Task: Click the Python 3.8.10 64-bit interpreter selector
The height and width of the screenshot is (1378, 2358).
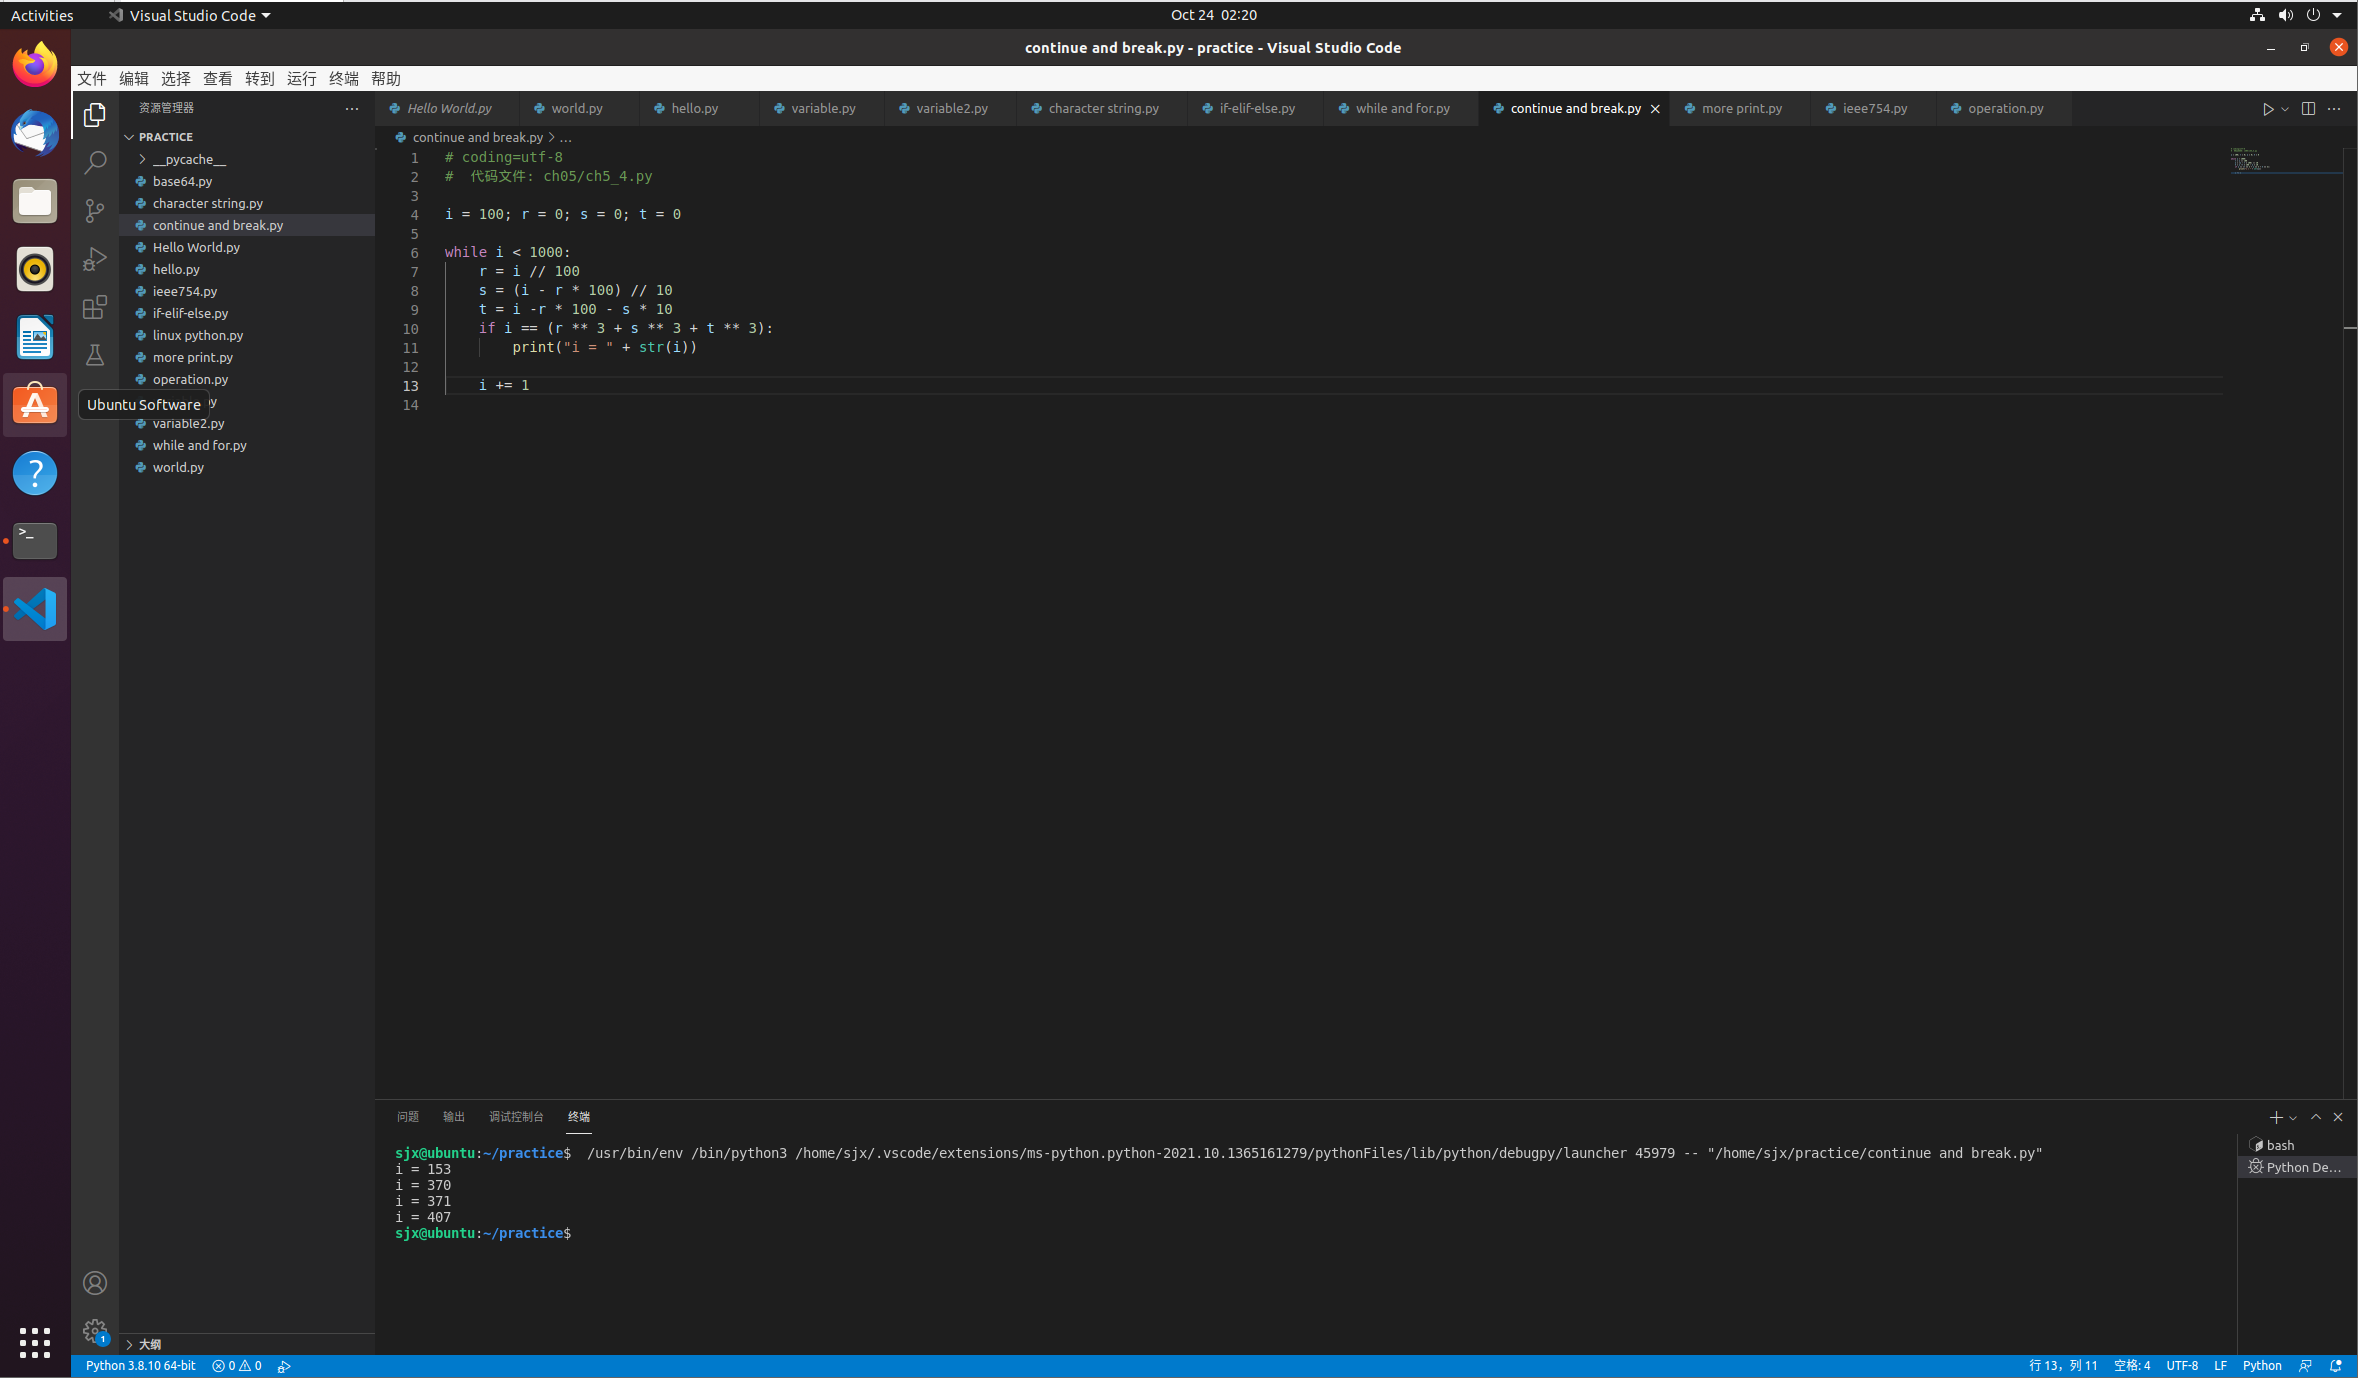Action: point(140,1366)
